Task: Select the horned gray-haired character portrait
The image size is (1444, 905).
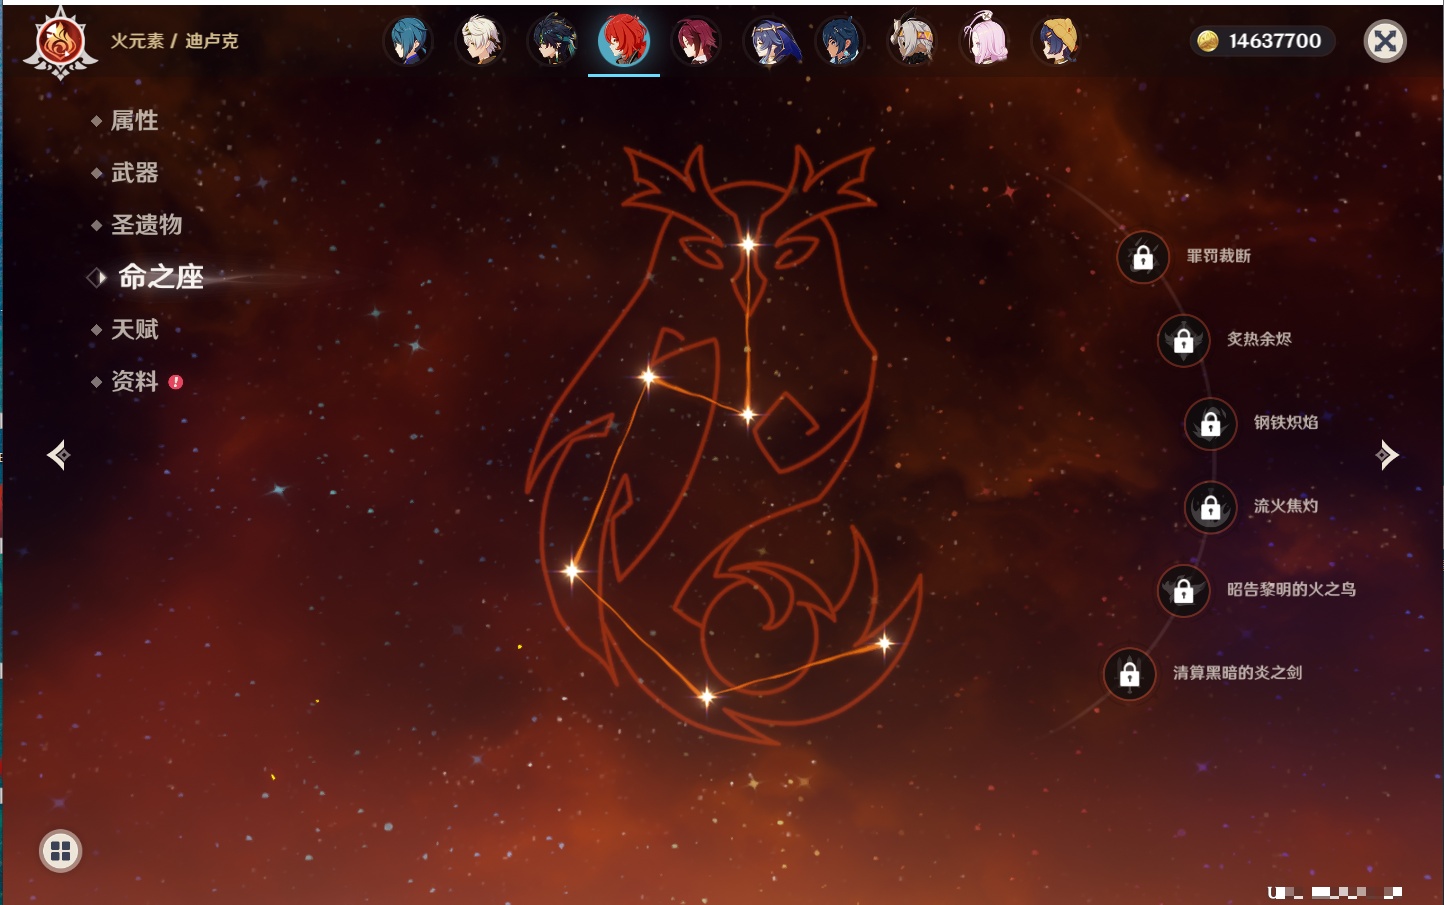Action: (913, 41)
